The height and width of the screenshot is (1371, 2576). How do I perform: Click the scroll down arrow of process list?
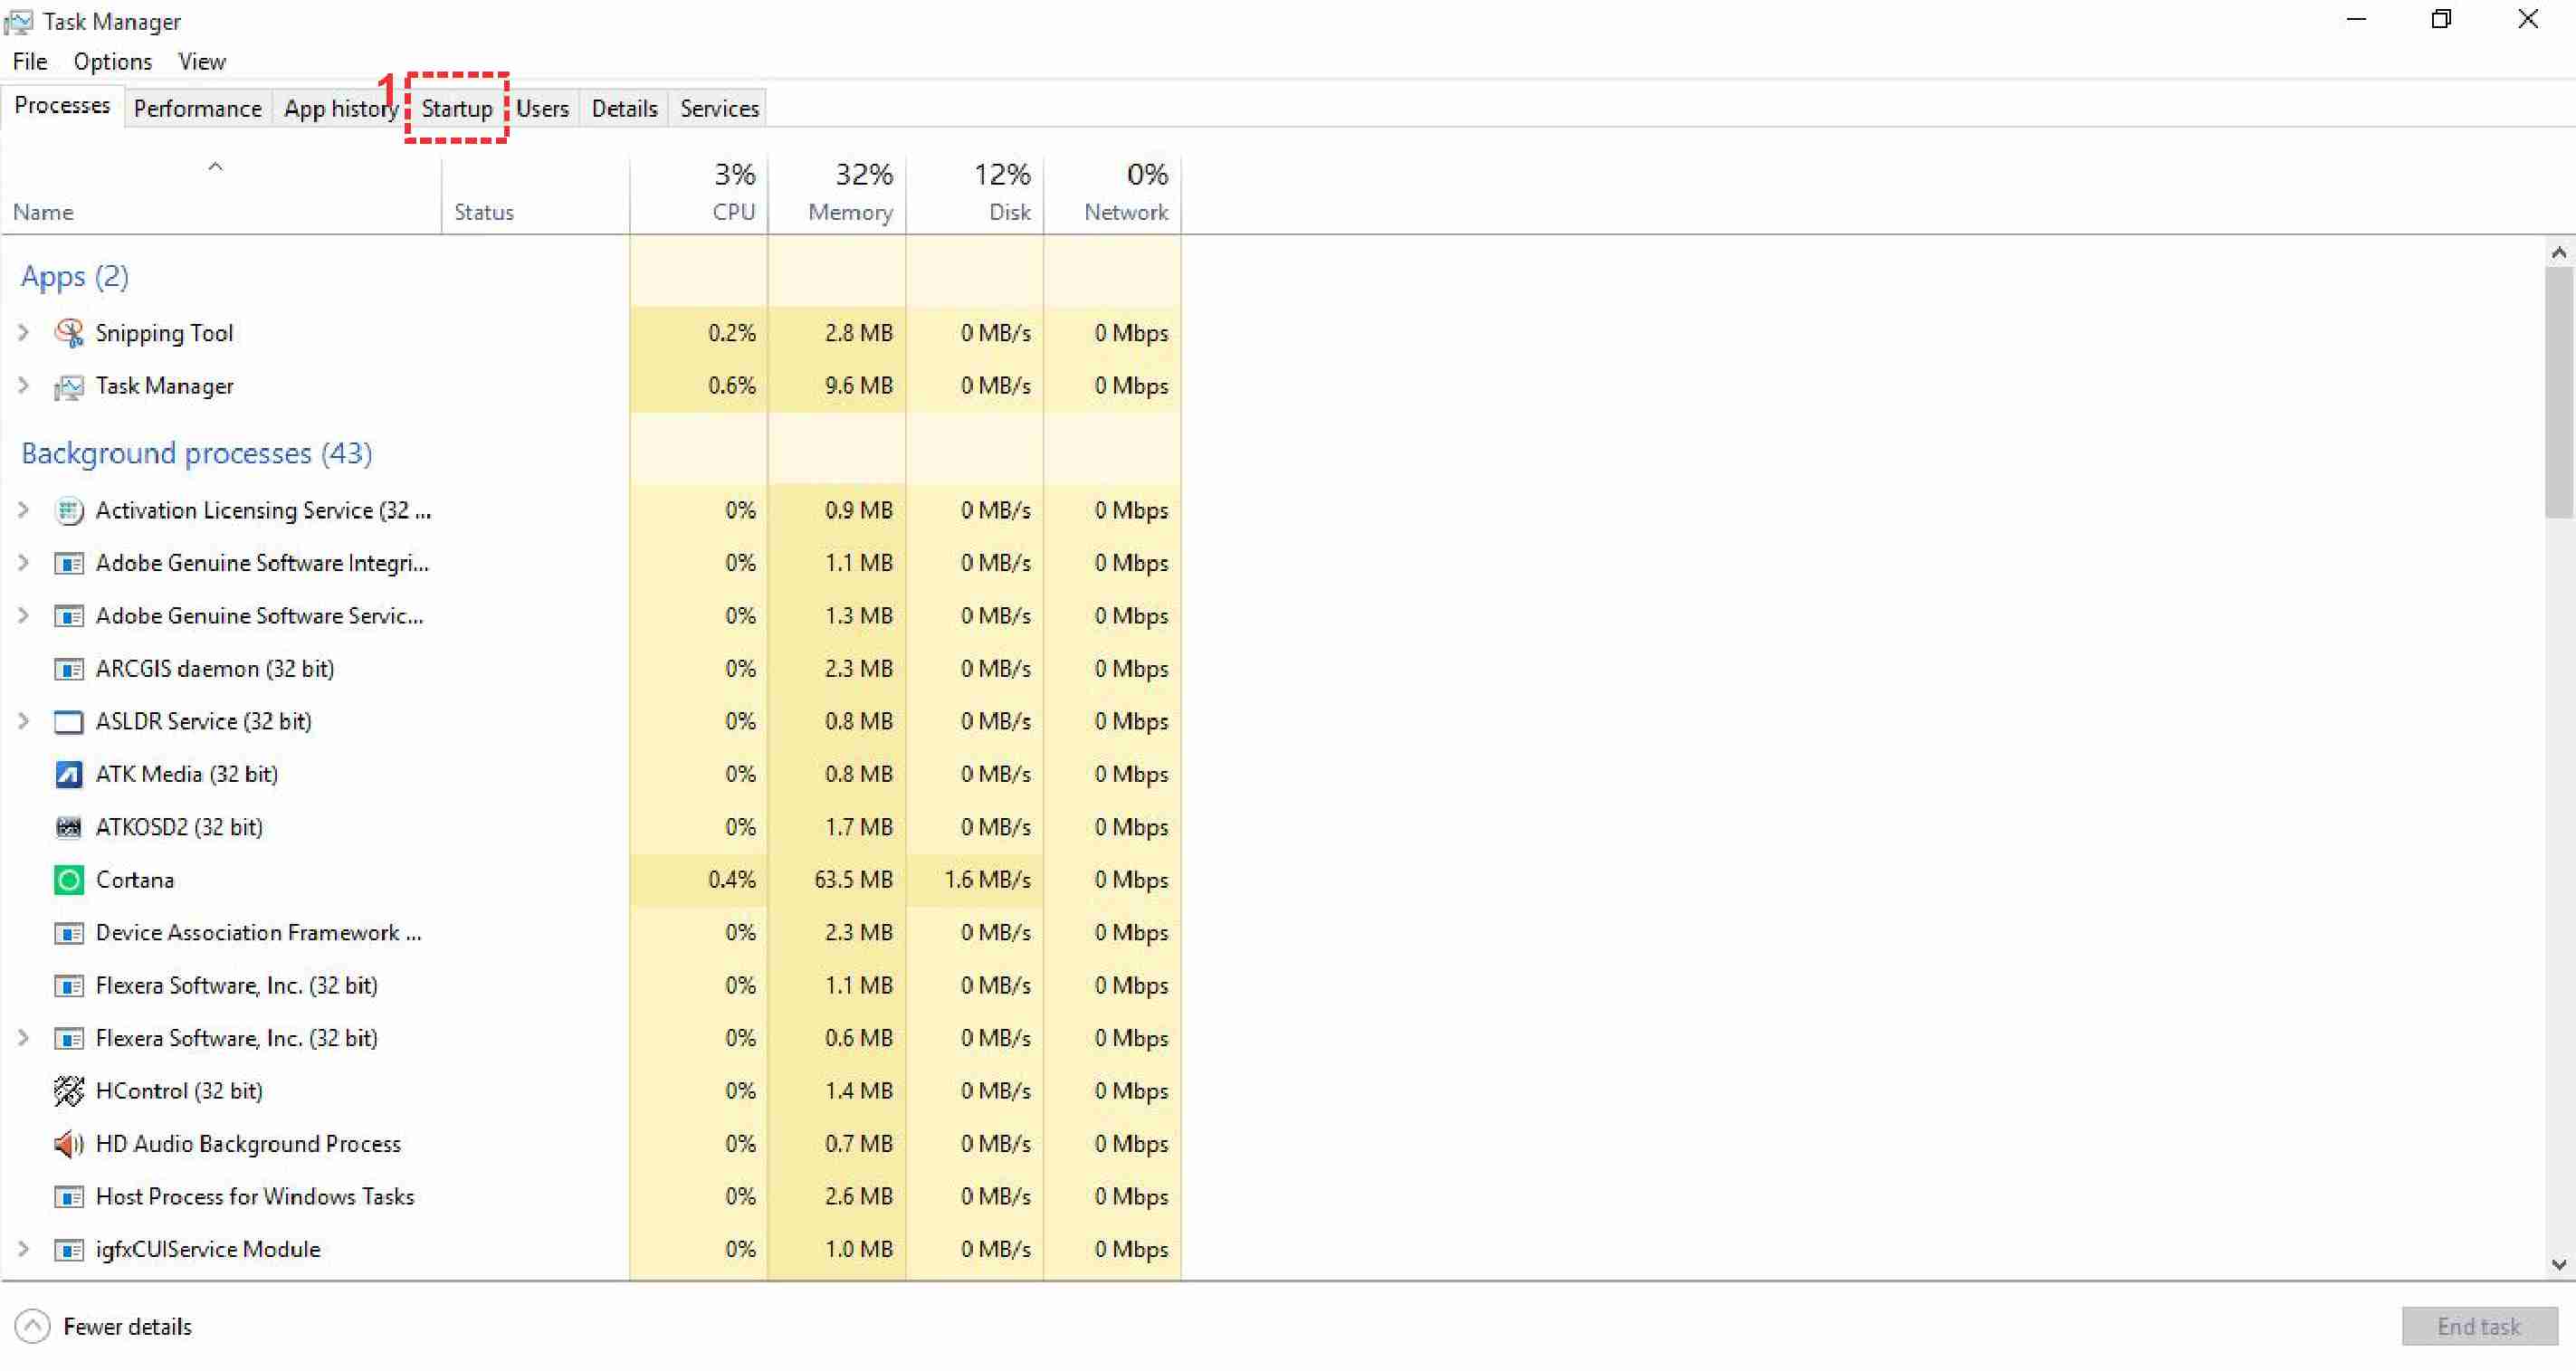(x=2558, y=1265)
